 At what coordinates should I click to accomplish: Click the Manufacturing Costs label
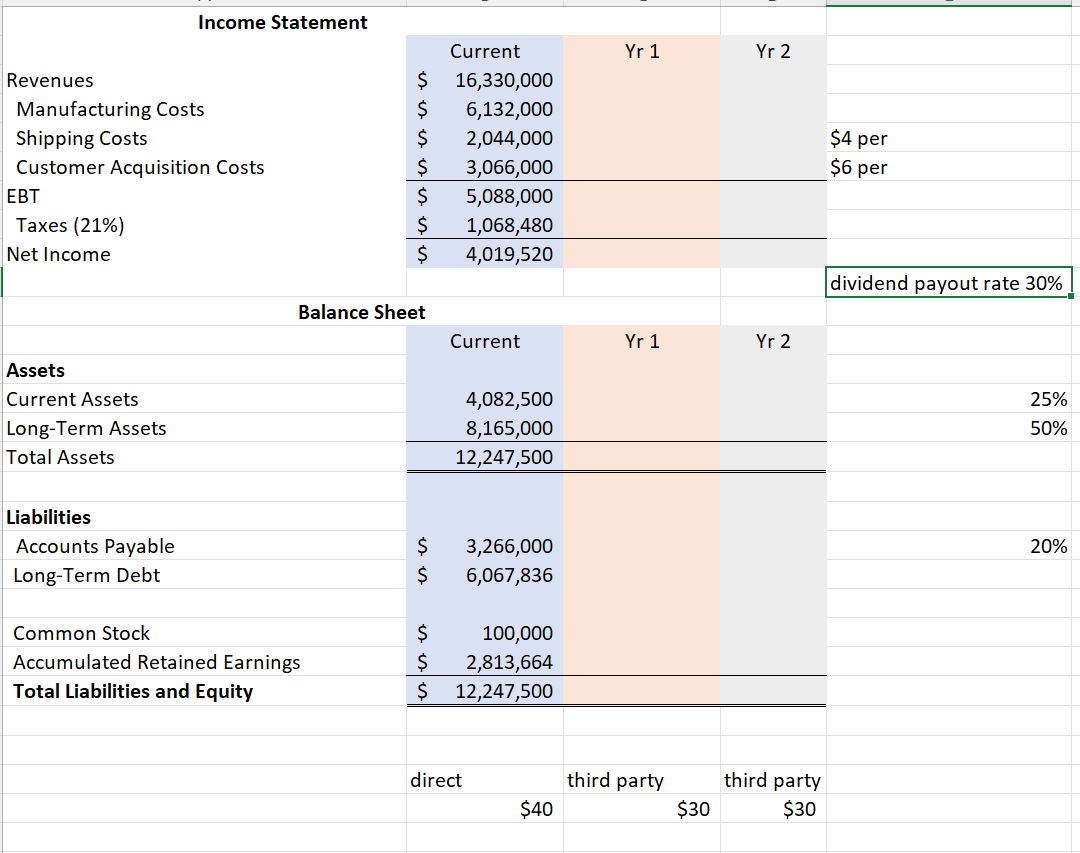pos(110,109)
